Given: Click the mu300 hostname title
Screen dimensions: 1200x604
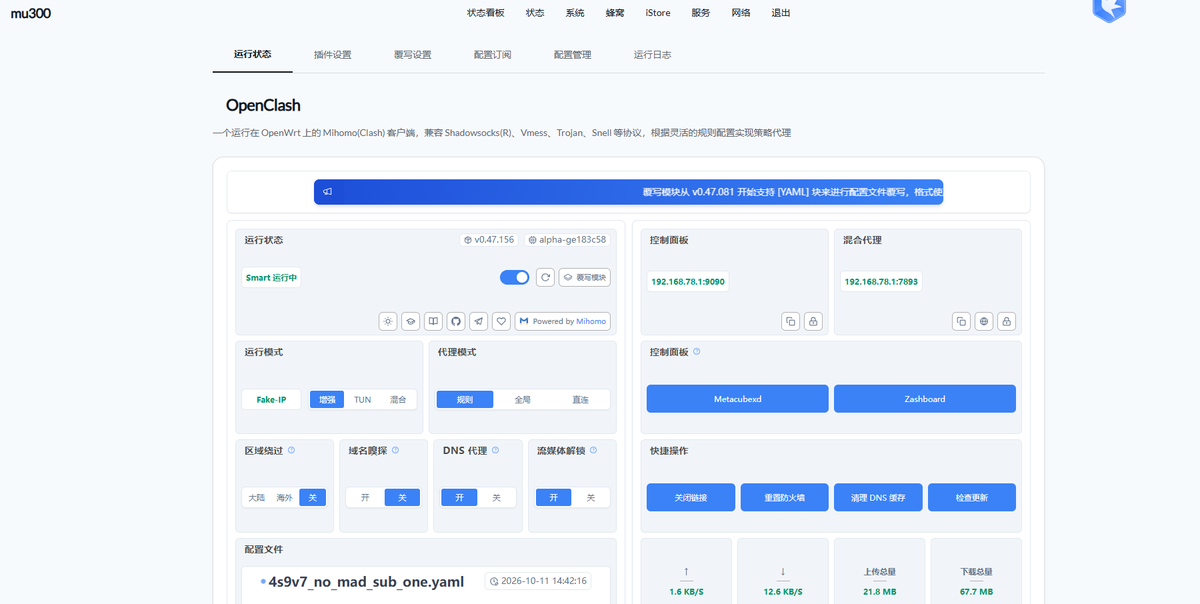Looking at the screenshot, I should click(31, 14).
